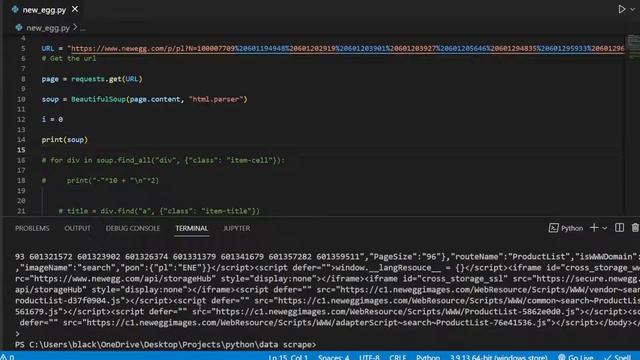
Task: Click the '# Get the url' comment
Action: pyautogui.click(x=69, y=58)
